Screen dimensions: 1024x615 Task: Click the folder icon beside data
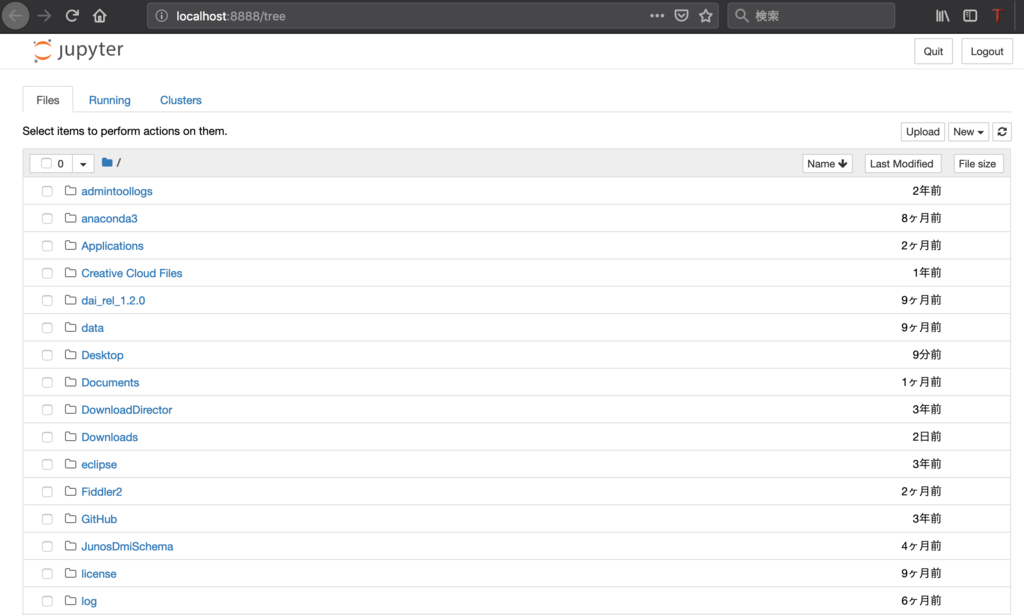pos(71,327)
